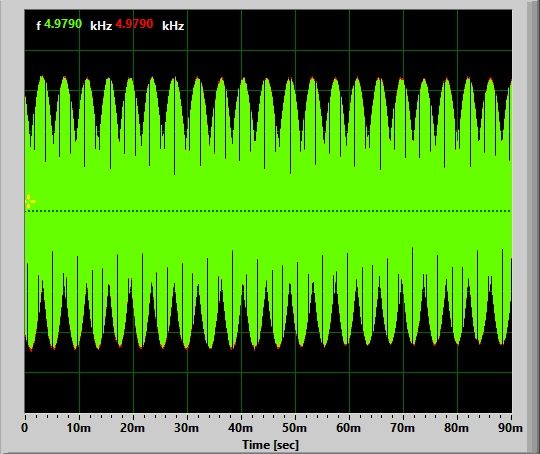Click the 0 label on time axis
This screenshot has height=454, width=540.
24,428
